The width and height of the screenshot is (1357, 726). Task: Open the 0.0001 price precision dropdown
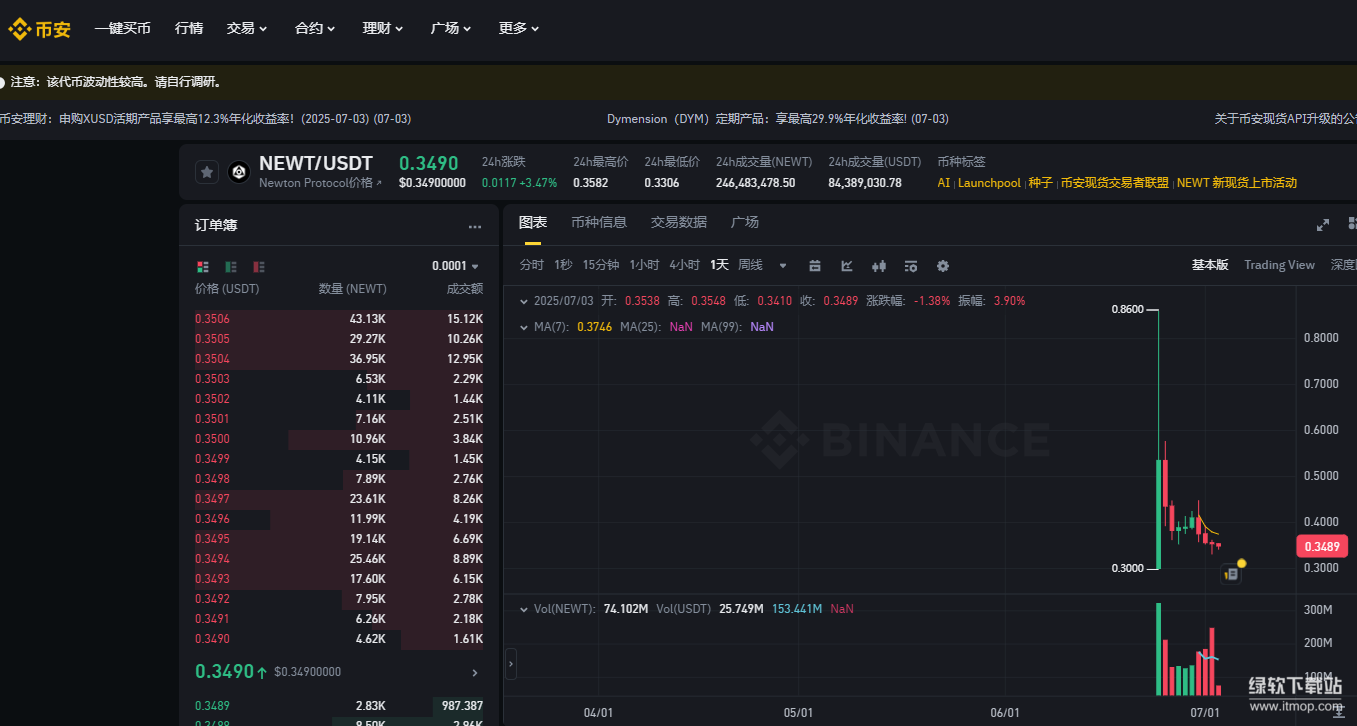pos(455,266)
